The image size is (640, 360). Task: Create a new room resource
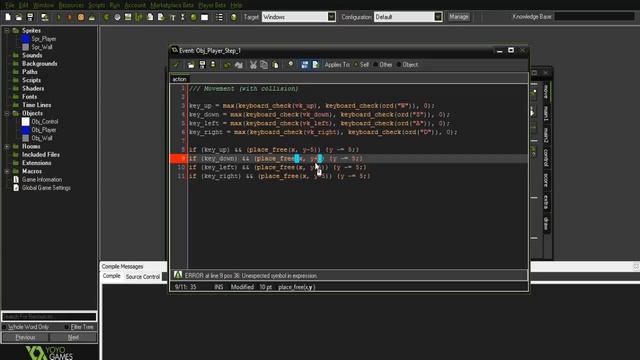click(x=204, y=17)
